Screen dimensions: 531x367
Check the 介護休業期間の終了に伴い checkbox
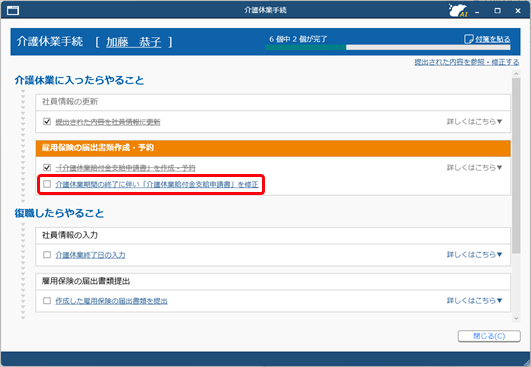47,184
